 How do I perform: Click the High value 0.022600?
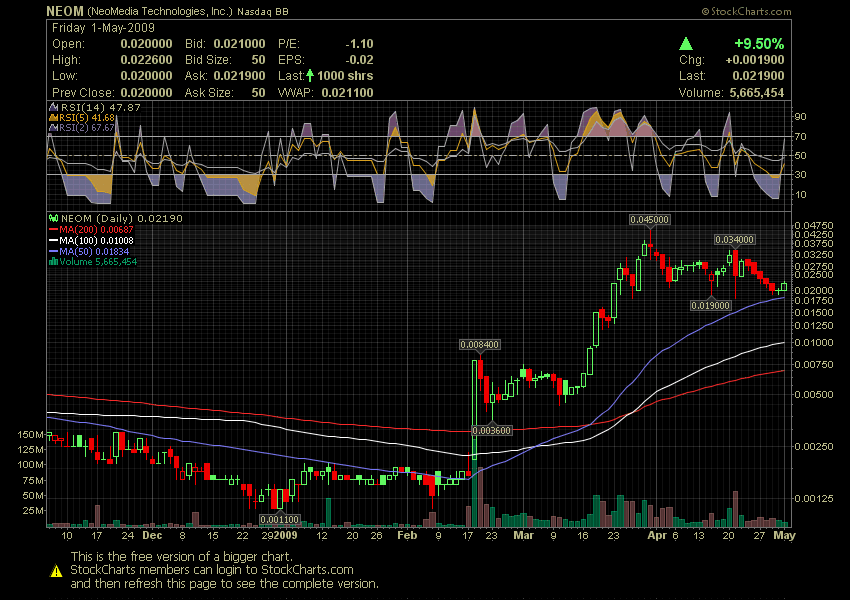pos(146,60)
